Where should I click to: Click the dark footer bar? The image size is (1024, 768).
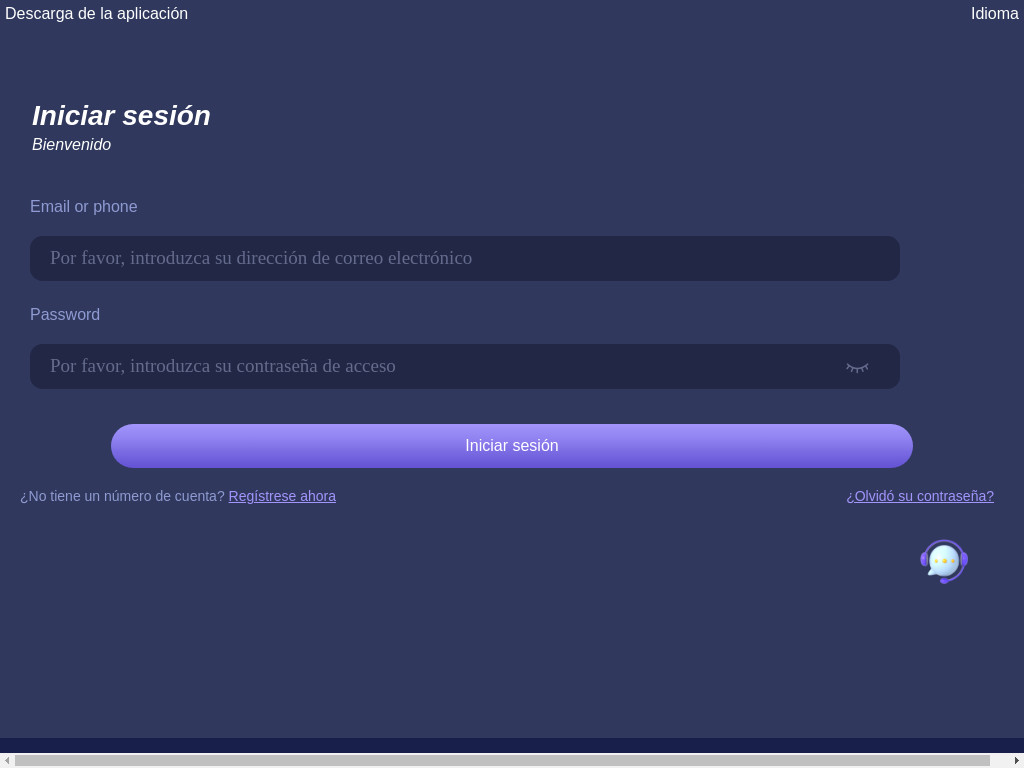(x=512, y=745)
